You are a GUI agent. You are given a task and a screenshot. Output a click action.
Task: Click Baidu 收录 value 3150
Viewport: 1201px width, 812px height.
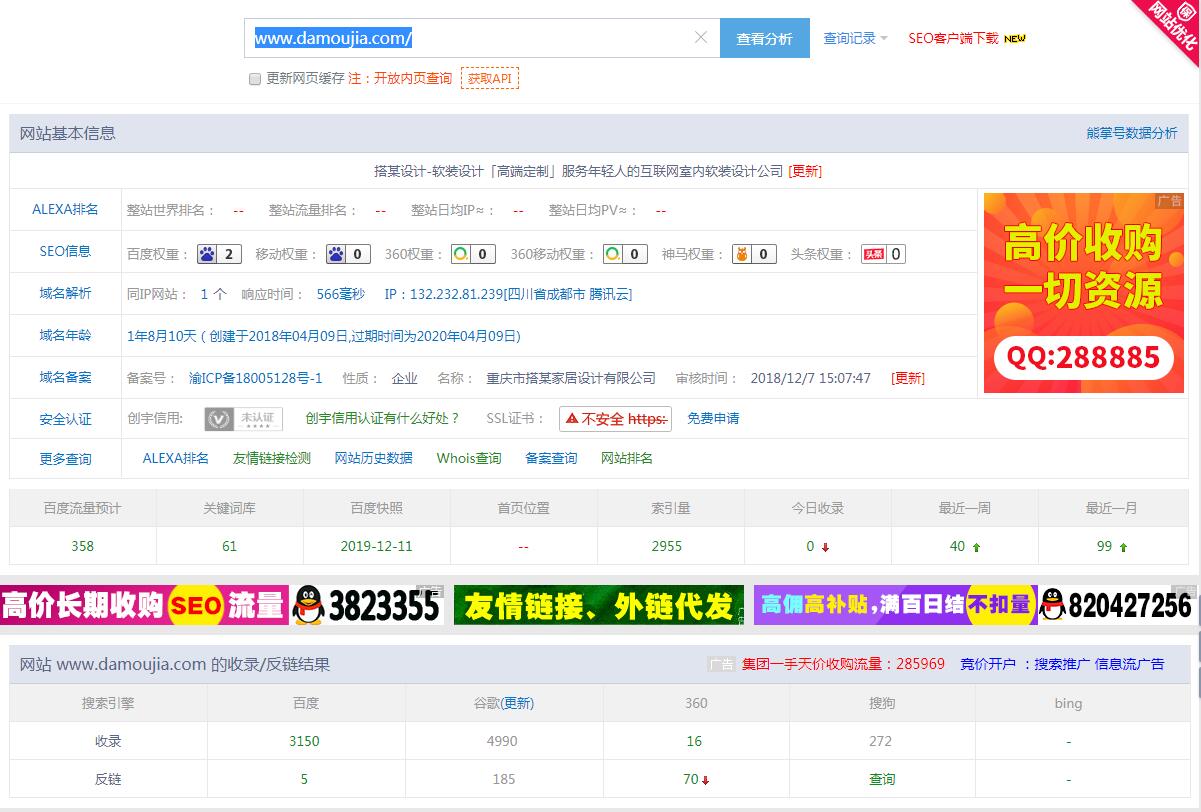click(x=305, y=741)
